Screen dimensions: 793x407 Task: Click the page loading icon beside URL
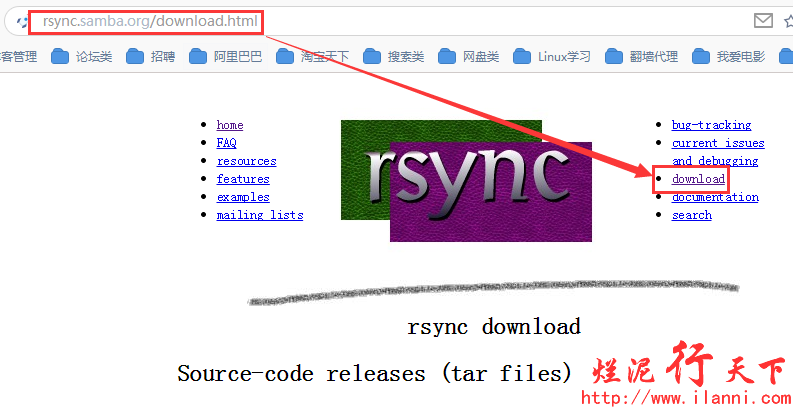point(21,21)
